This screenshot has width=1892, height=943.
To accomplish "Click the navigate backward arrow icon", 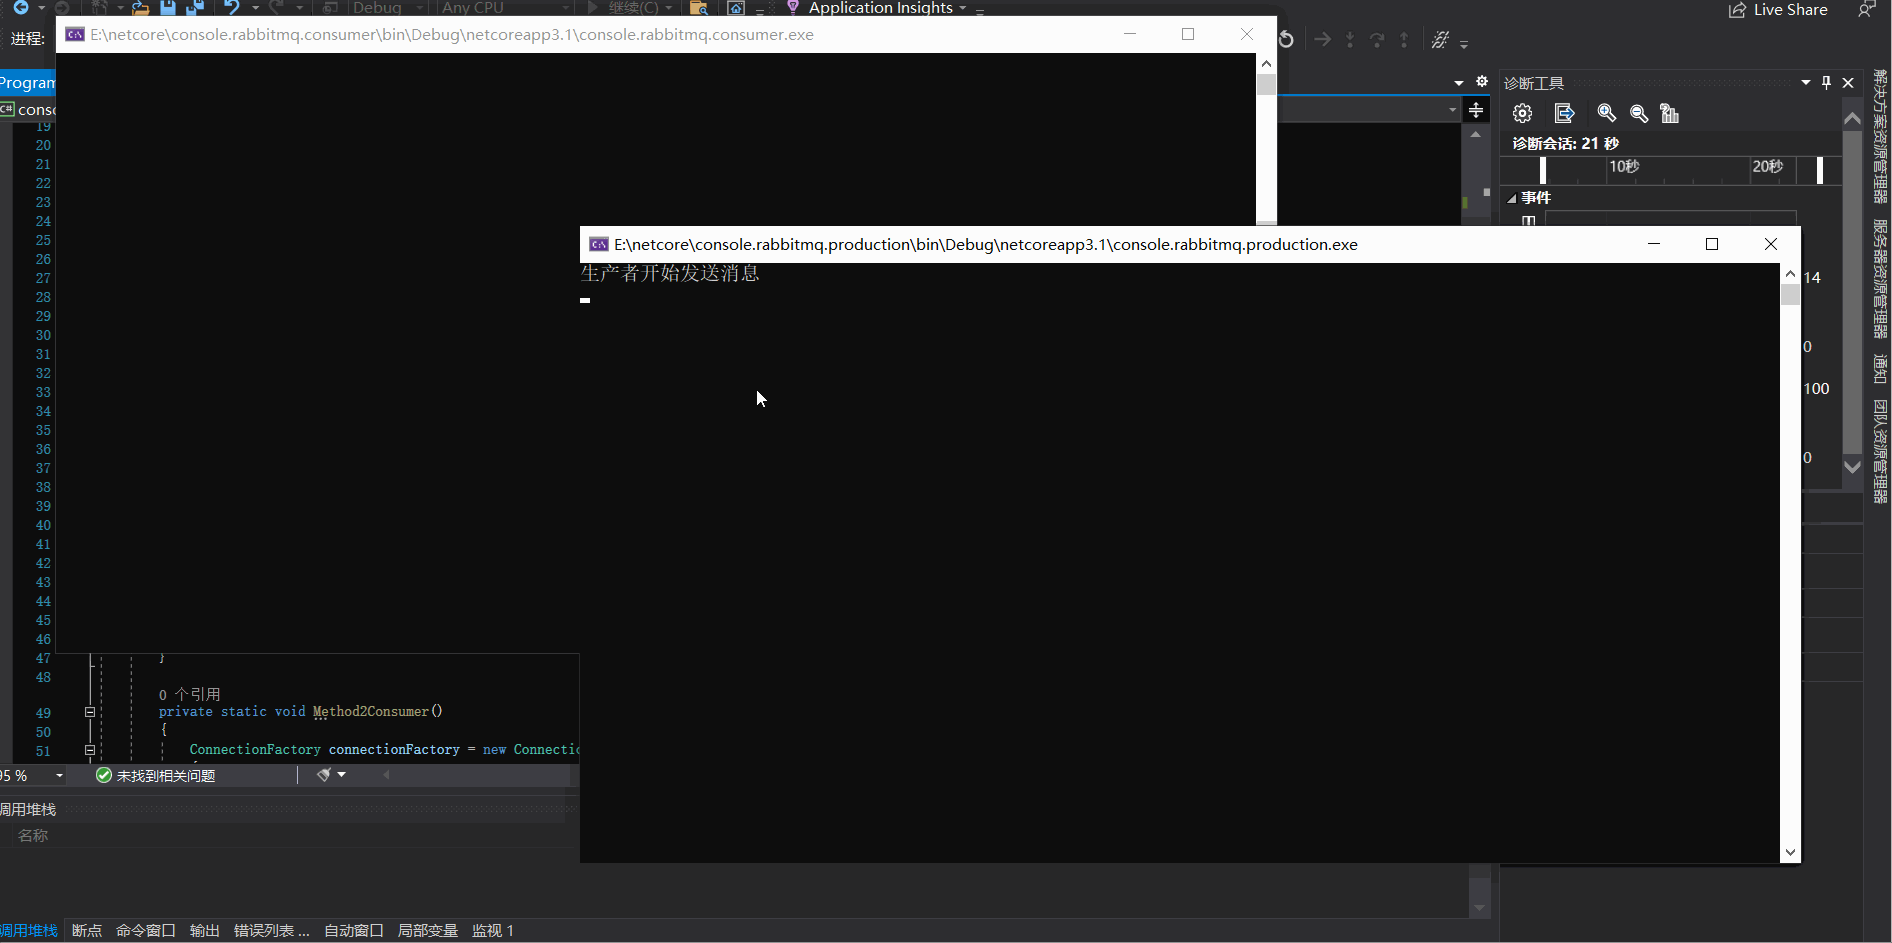I will pos(20,7).
